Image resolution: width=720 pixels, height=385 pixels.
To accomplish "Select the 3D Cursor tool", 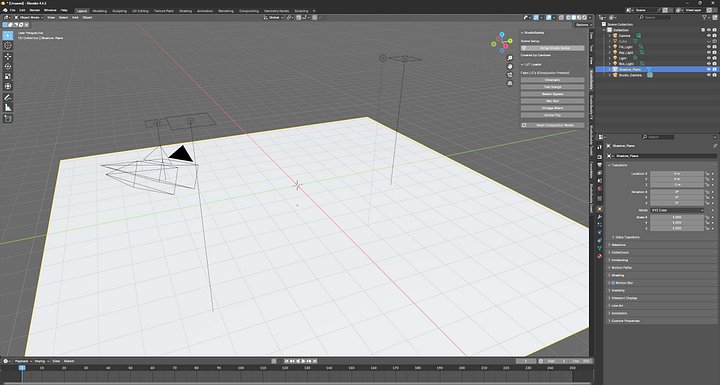I will [x=8, y=45].
